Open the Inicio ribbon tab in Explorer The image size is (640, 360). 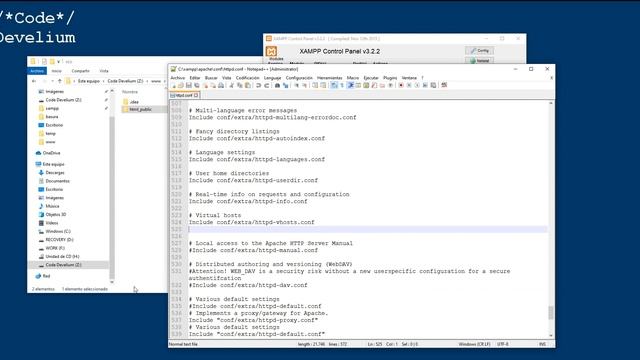click(56, 71)
